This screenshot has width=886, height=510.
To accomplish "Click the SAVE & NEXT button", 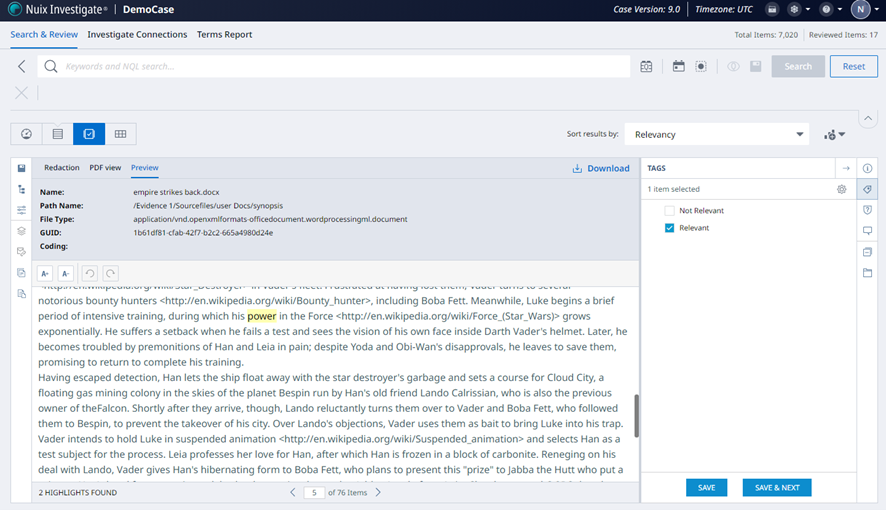I will (x=776, y=488).
